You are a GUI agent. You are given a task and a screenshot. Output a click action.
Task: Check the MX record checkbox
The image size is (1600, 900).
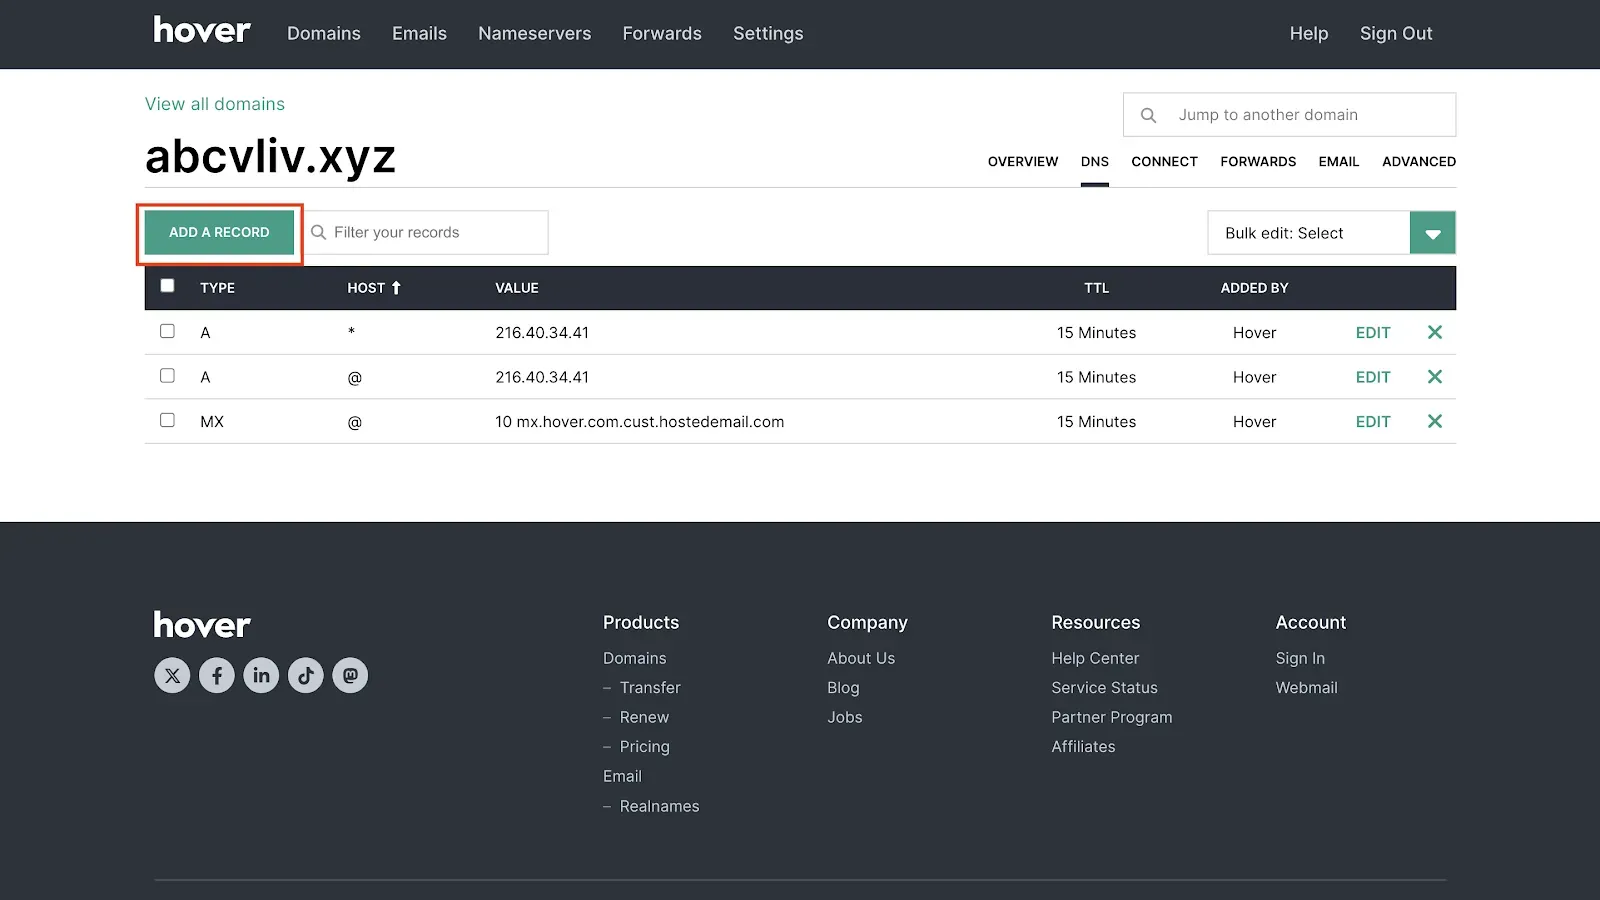pos(167,420)
